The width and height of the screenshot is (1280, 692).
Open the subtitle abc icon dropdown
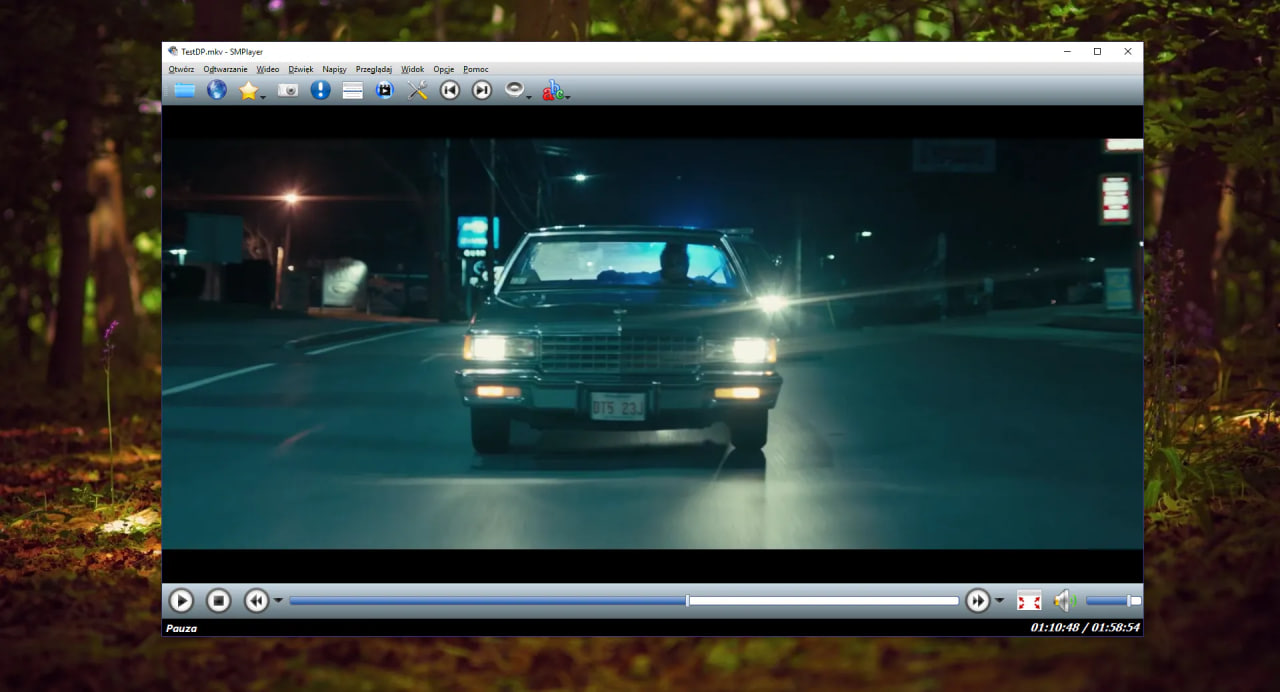[x=556, y=91]
